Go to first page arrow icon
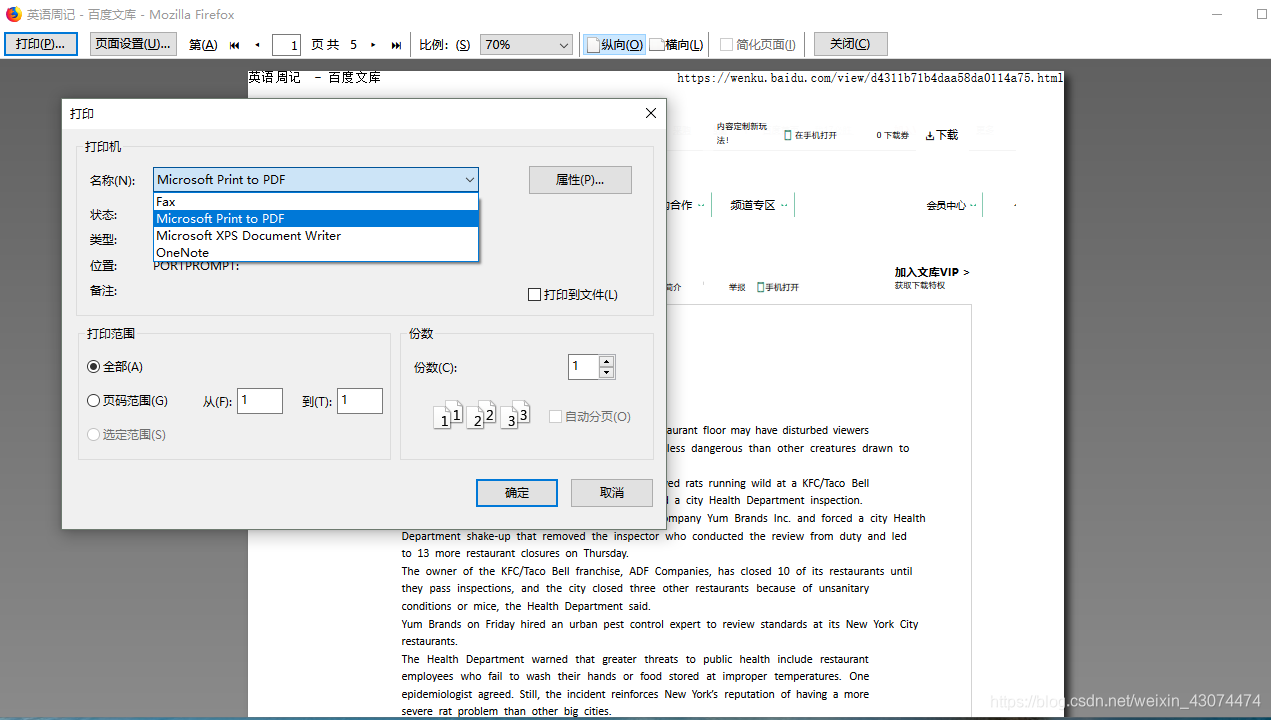This screenshot has height=720, width=1271. point(235,45)
